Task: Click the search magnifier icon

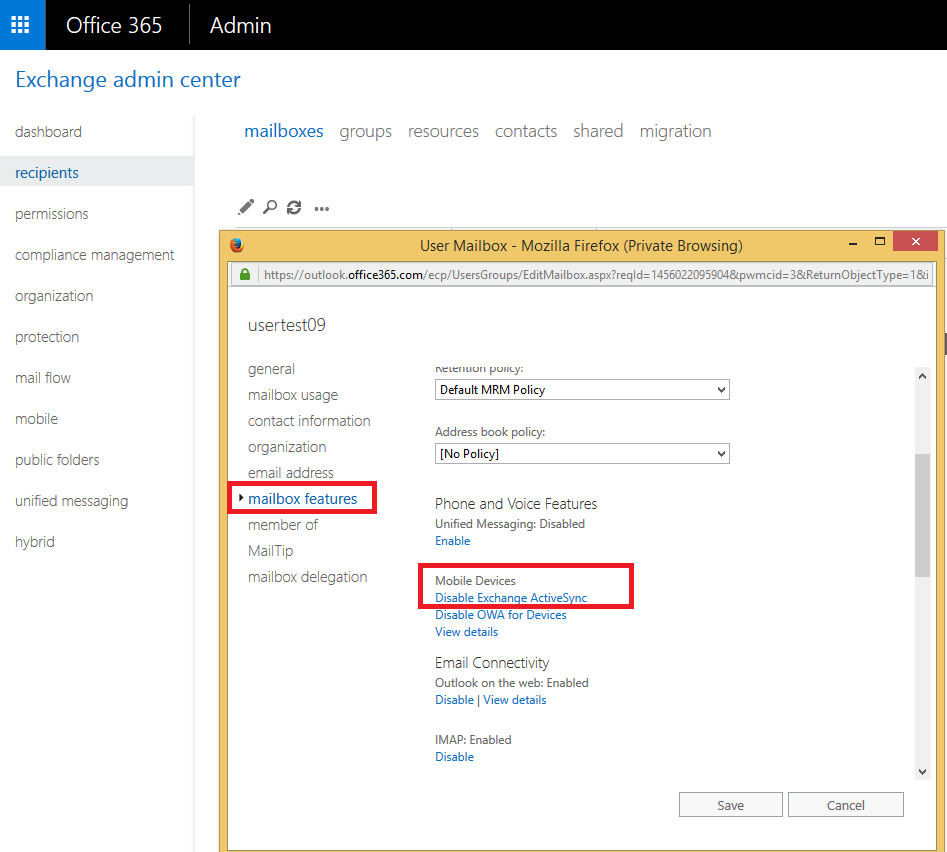Action: pos(270,207)
